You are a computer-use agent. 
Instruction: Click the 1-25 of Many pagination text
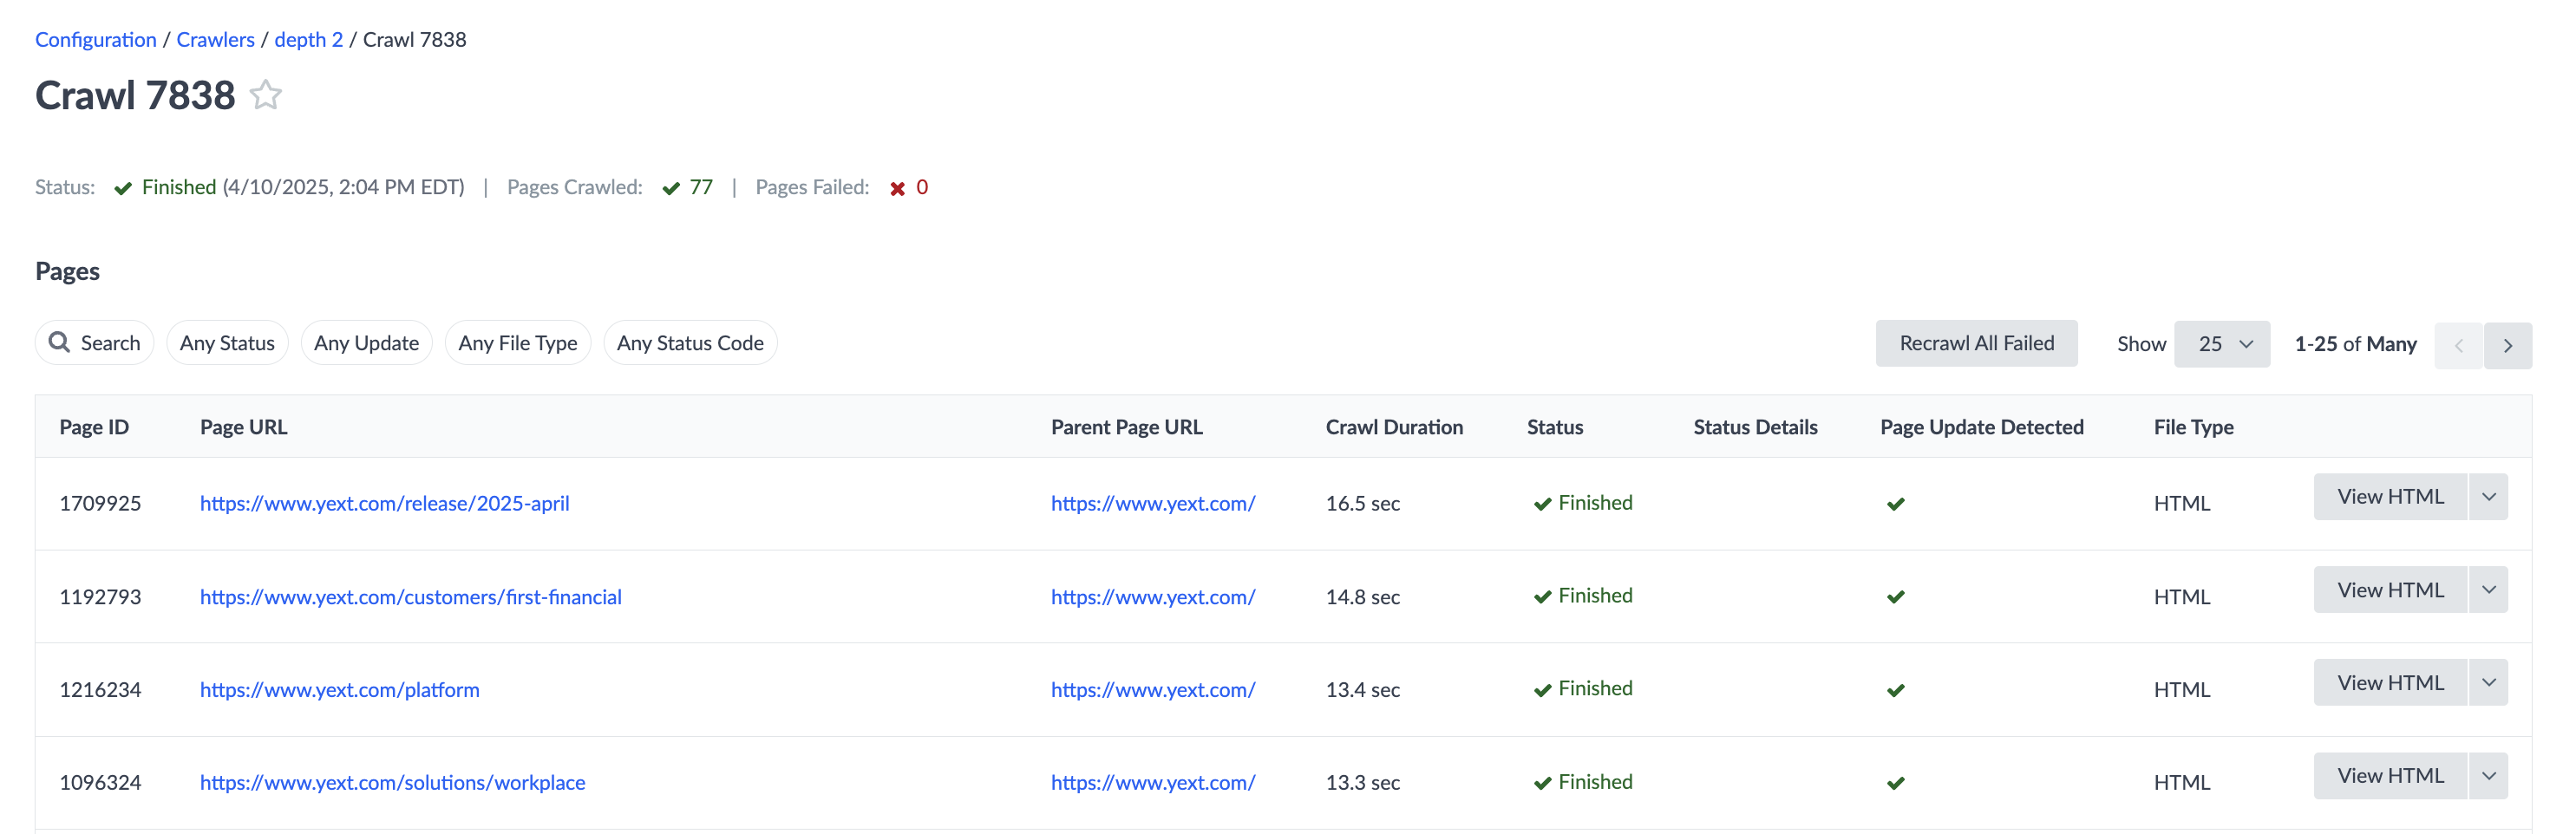pyautogui.click(x=2355, y=344)
